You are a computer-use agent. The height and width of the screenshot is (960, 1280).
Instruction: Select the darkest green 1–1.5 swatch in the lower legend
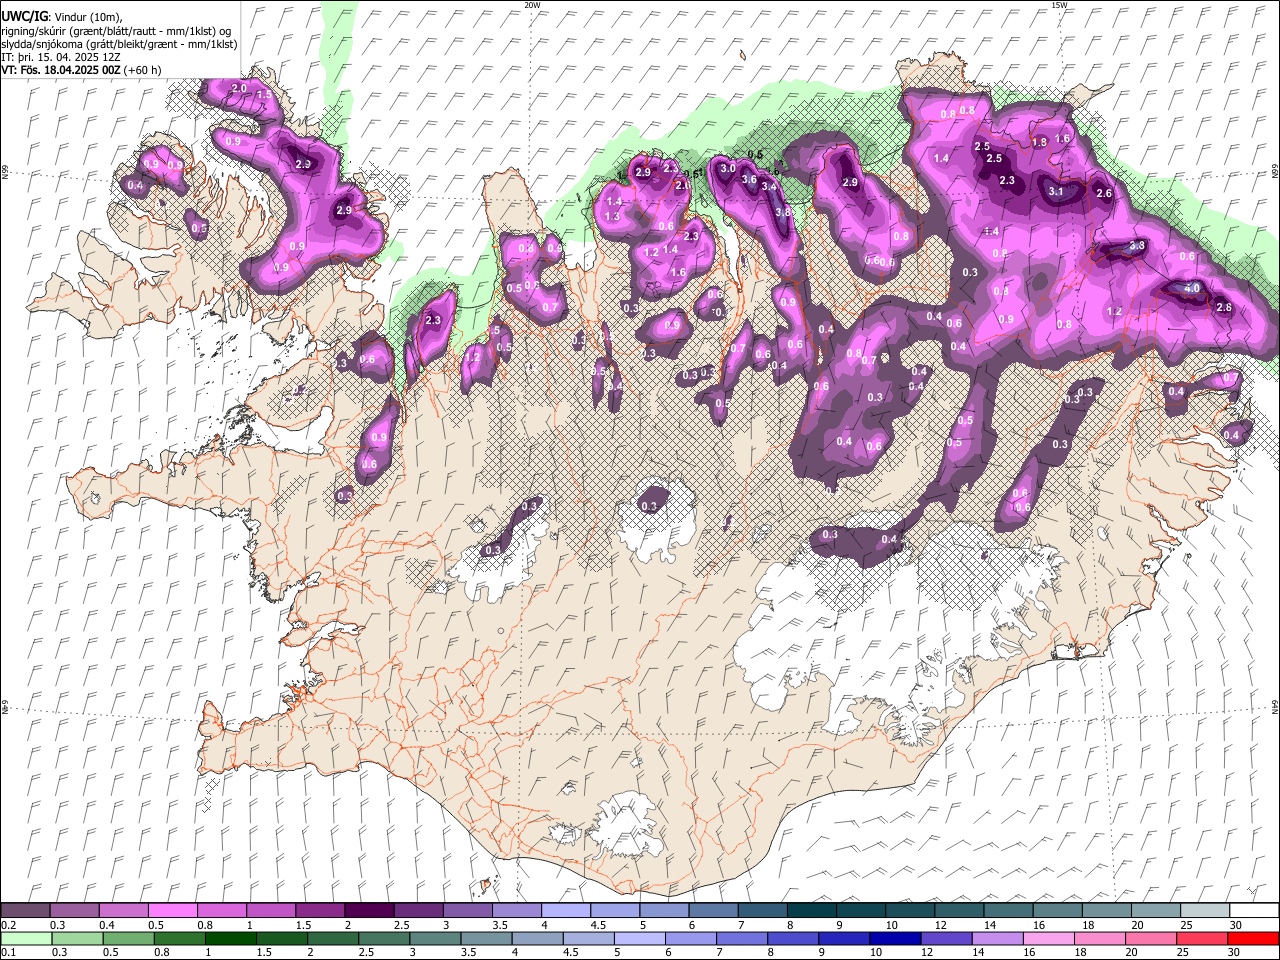[x=231, y=938]
